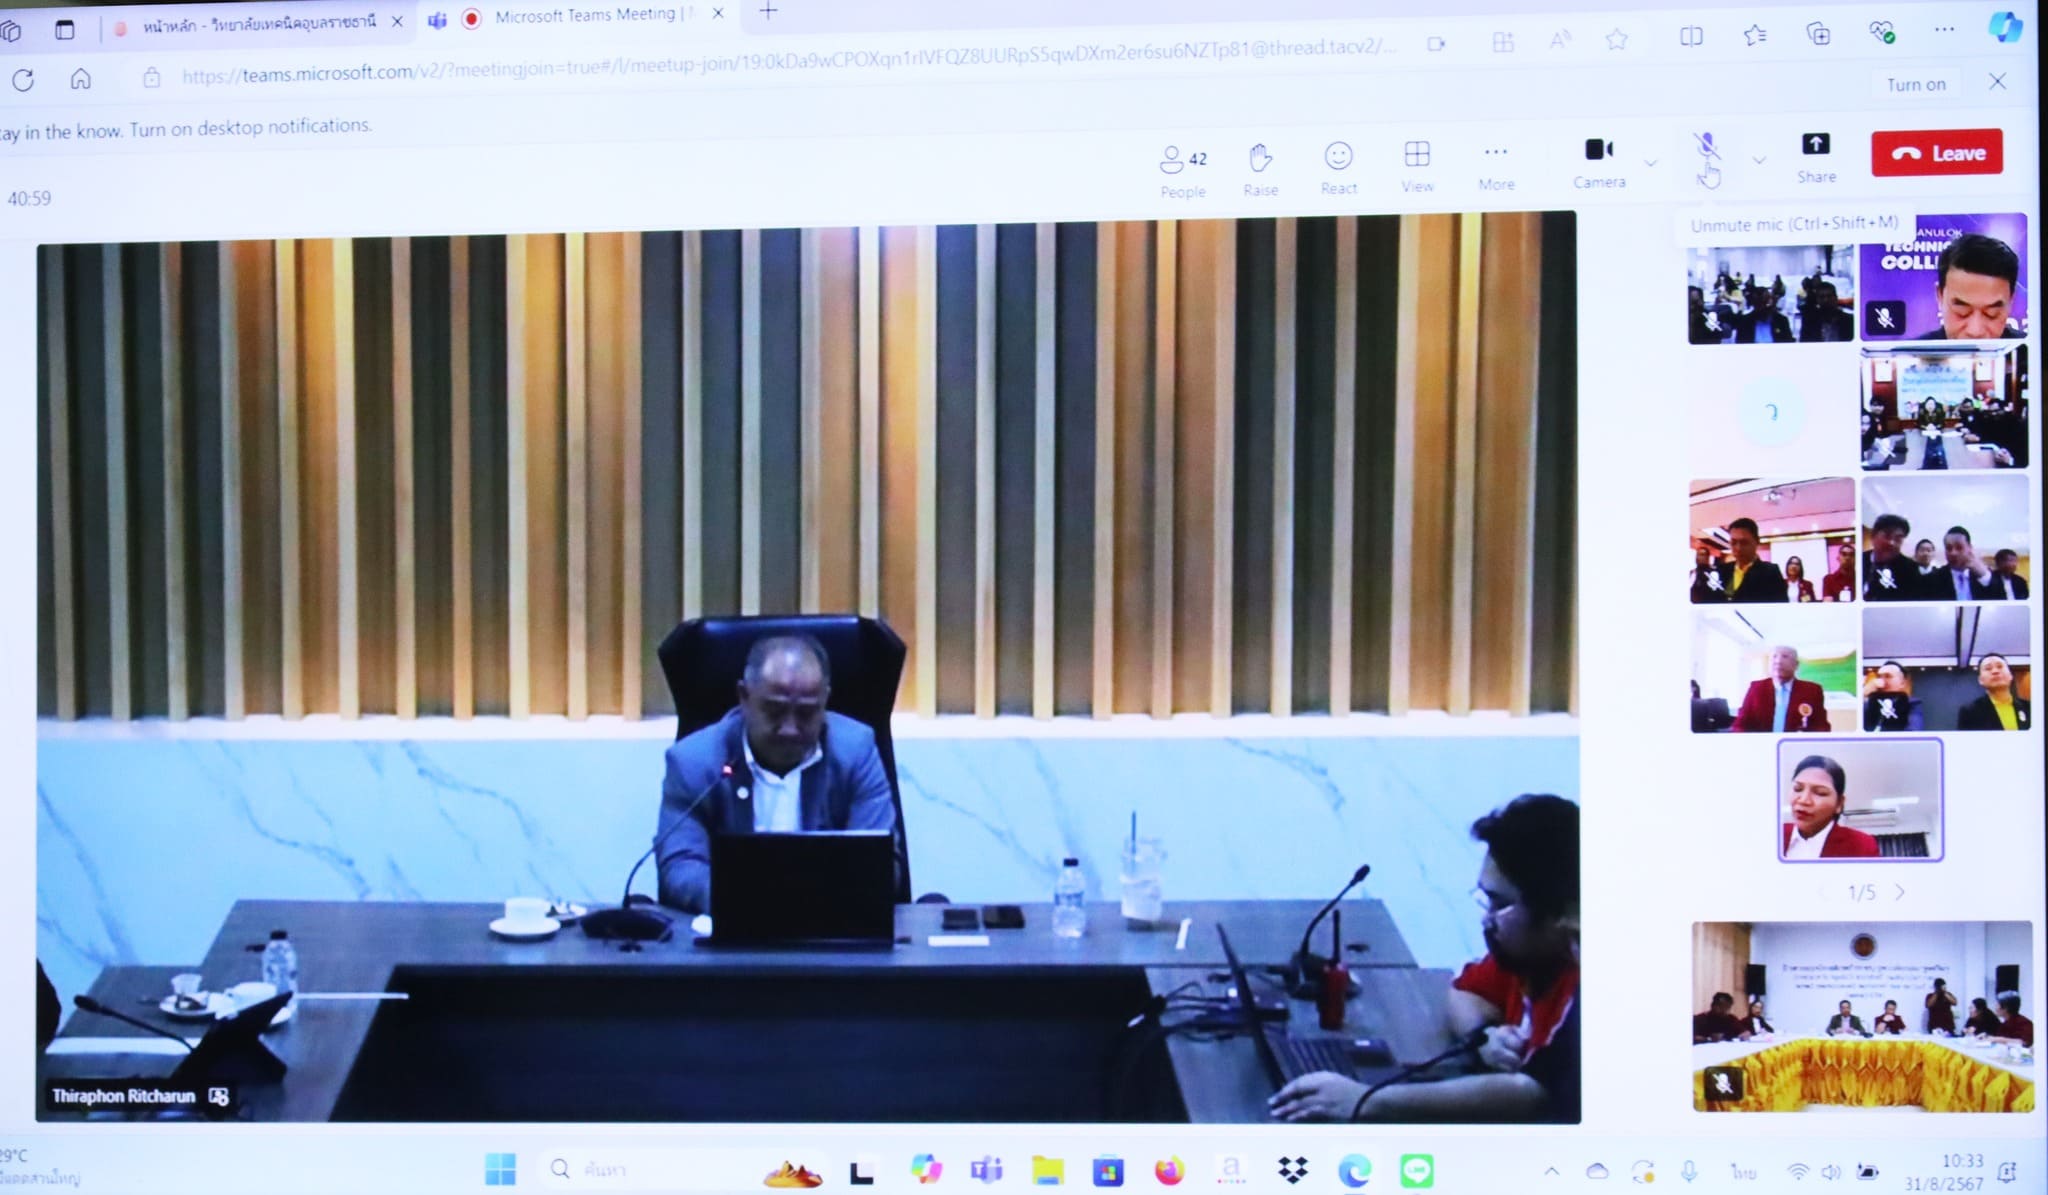Expand microphone options dropdown arrow
This screenshot has width=2048, height=1195.
1759,160
